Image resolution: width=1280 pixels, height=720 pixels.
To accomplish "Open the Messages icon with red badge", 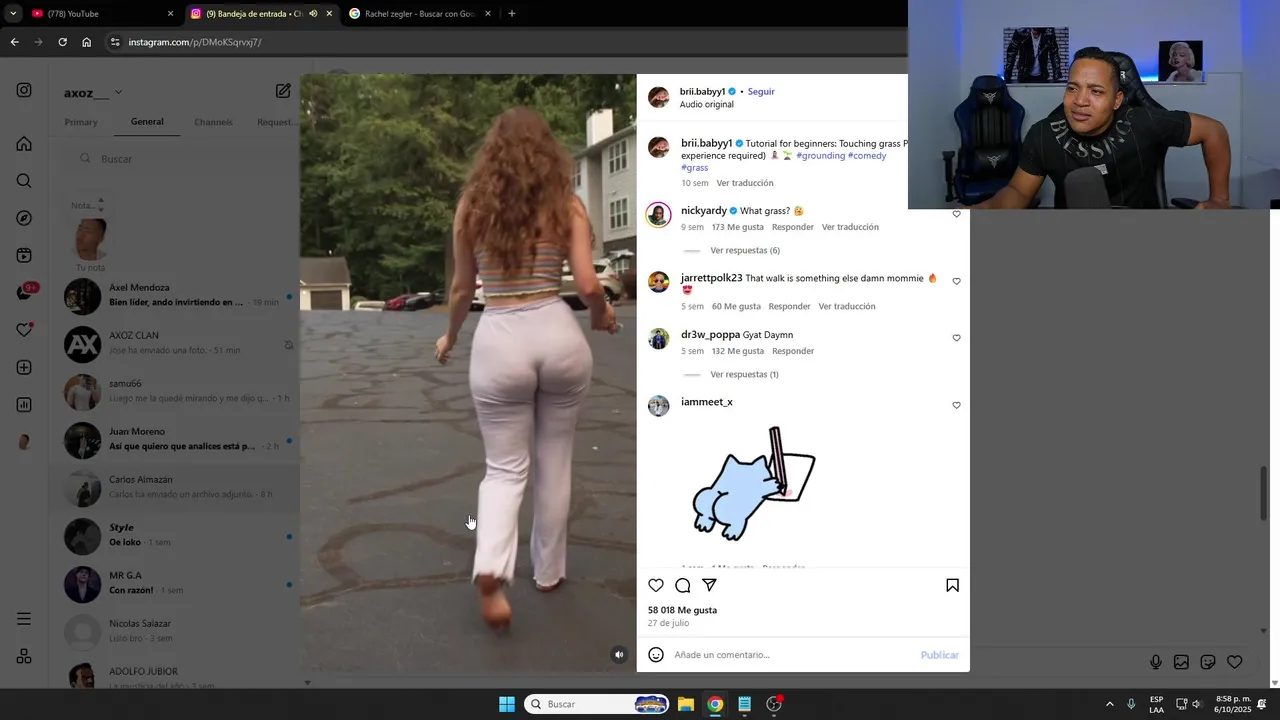I will [24, 293].
